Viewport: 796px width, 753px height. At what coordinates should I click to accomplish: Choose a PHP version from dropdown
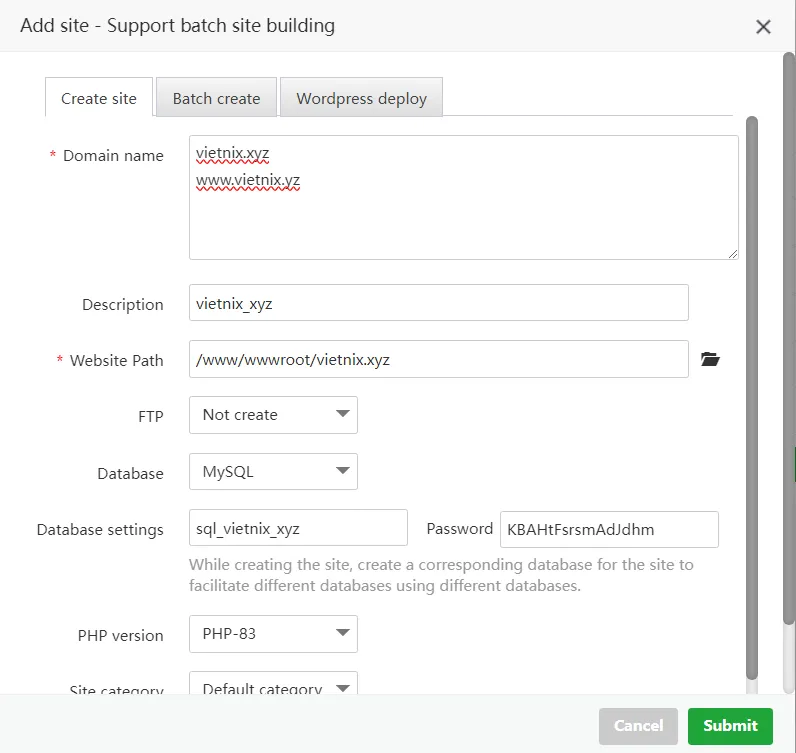click(x=273, y=634)
